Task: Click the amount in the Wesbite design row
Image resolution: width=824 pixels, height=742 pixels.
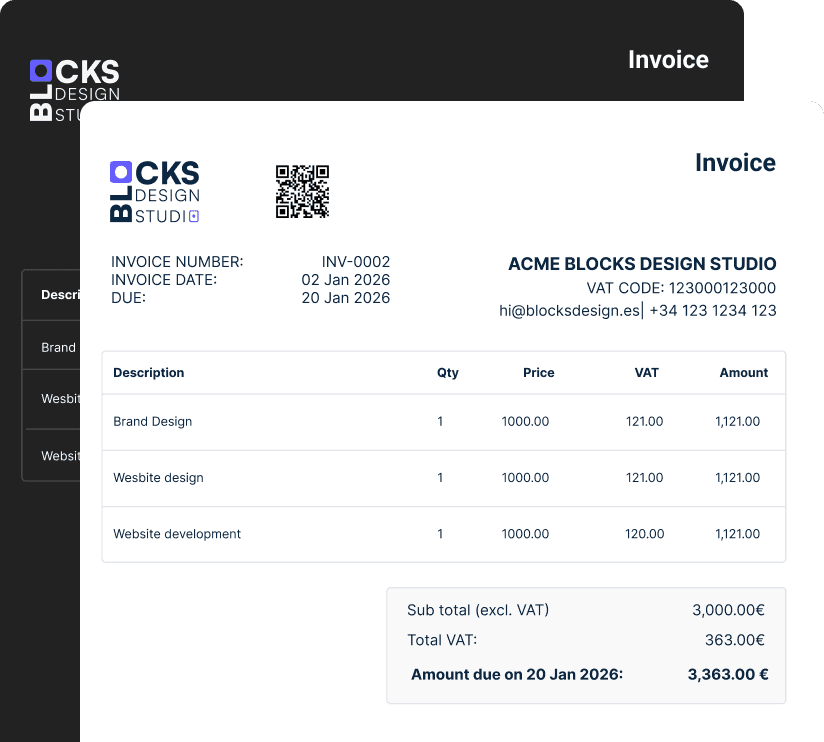Action: (x=737, y=478)
